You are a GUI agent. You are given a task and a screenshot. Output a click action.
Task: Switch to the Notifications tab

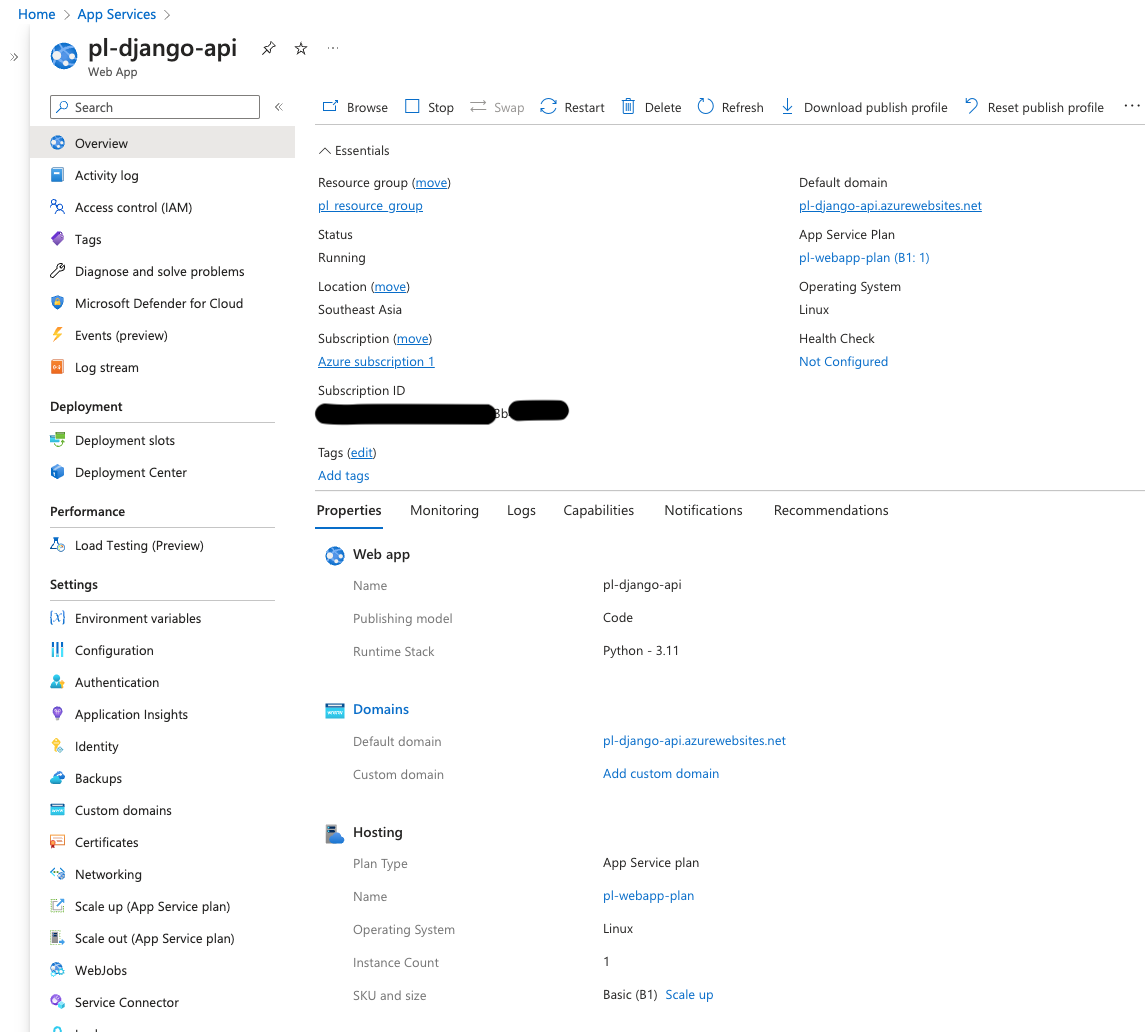703,511
